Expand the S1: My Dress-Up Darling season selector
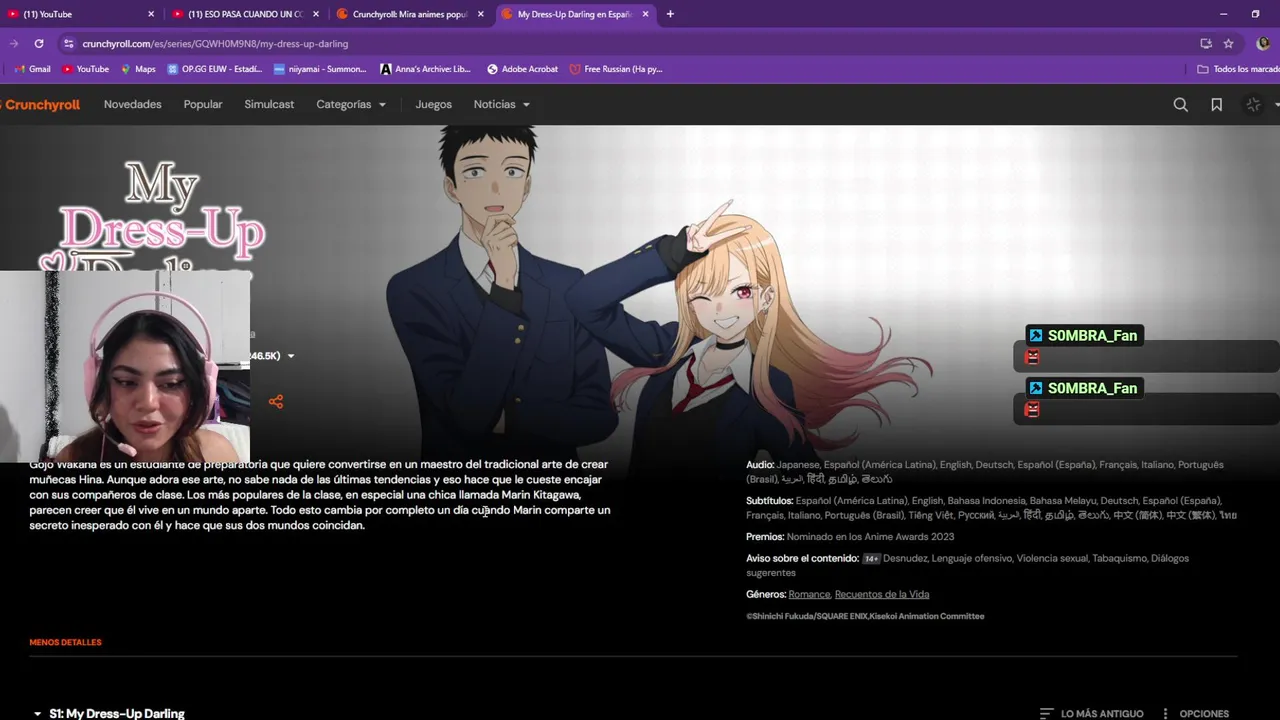The width and height of the screenshot is (1280, 720). point(108,714)
